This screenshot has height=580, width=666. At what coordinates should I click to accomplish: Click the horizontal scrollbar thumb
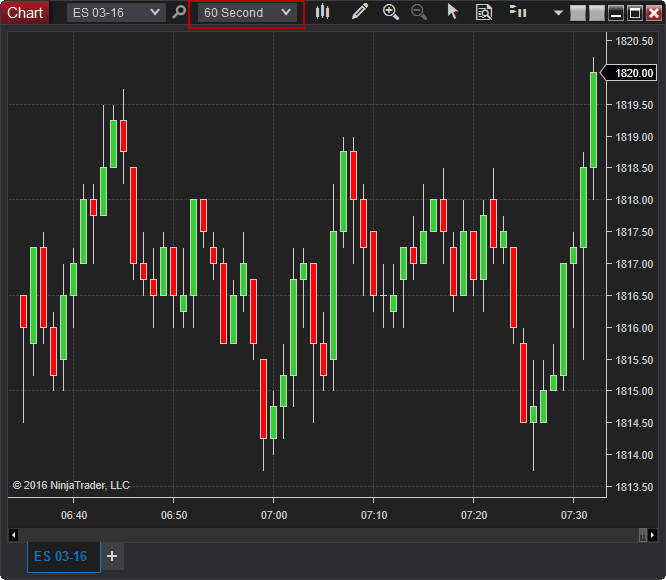pos(643,535)
